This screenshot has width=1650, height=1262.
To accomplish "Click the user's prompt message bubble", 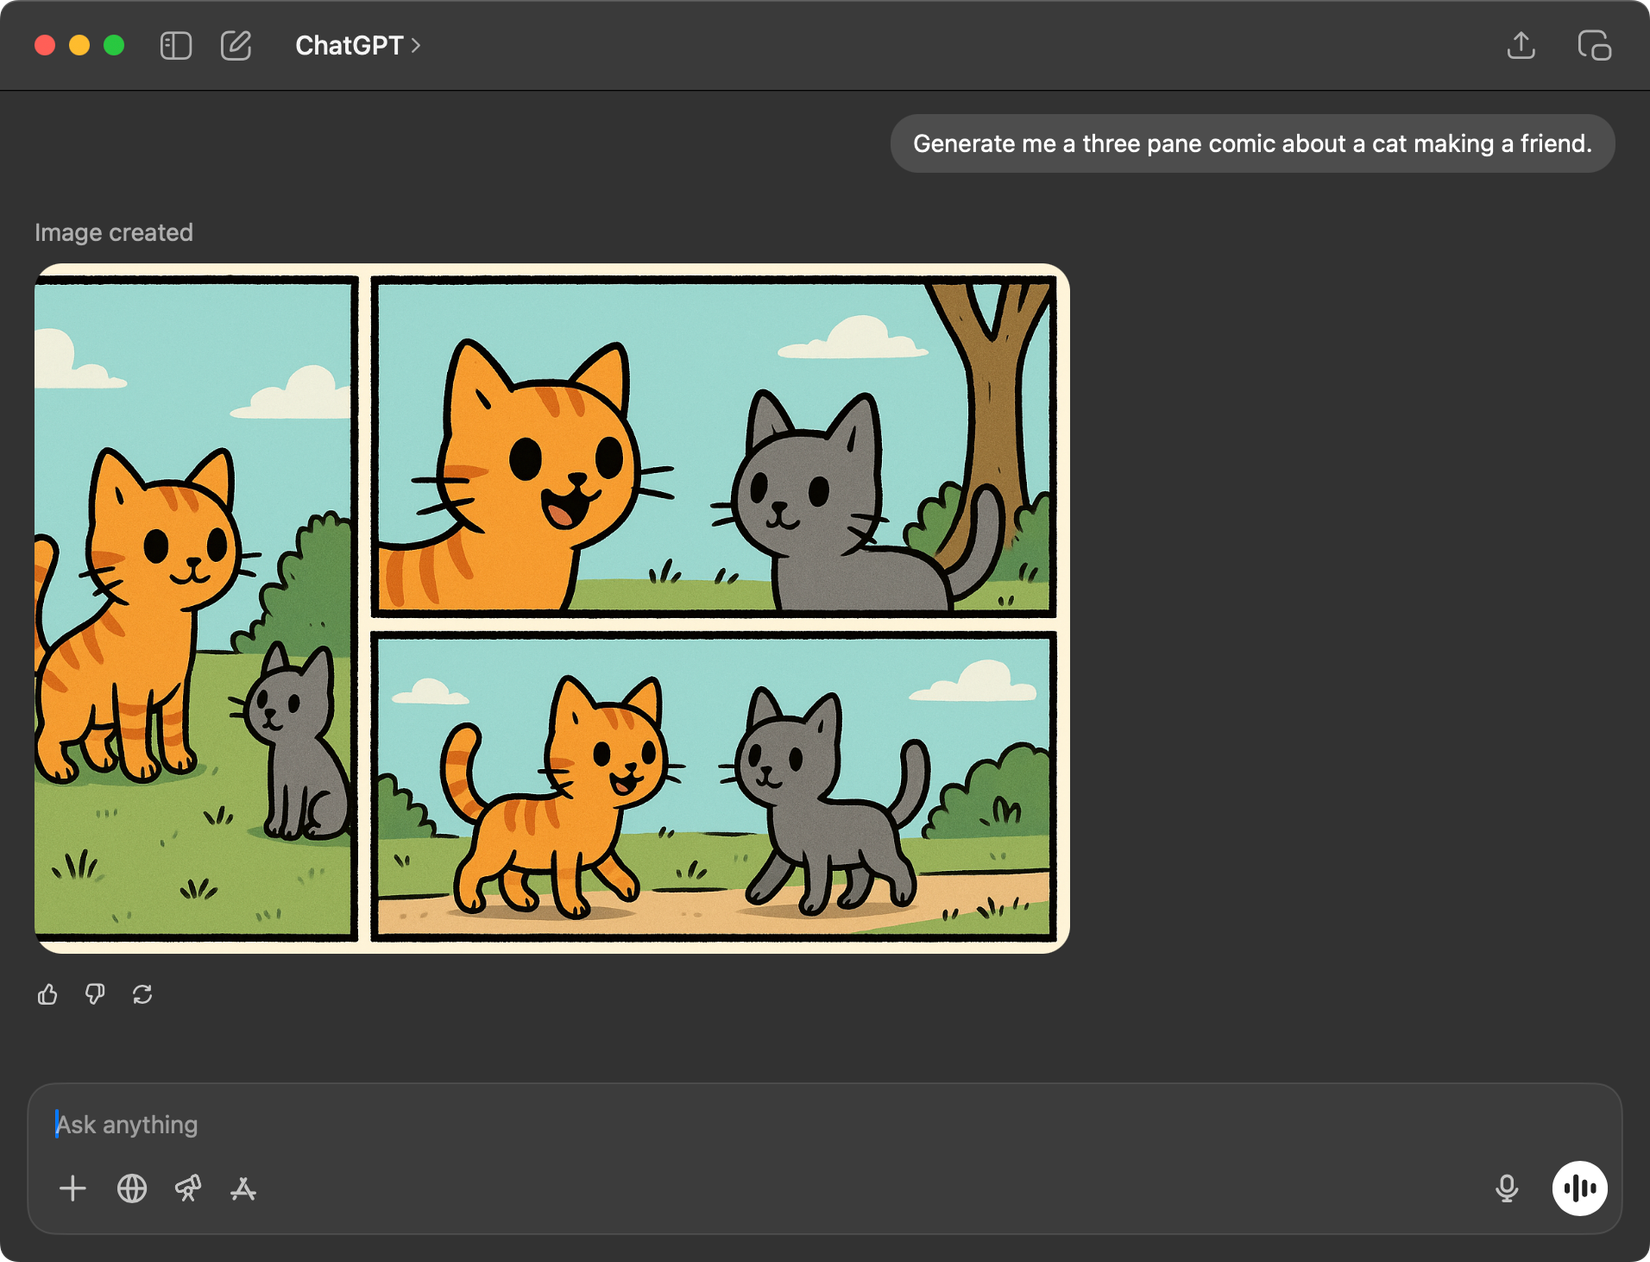I will pos(1250,143).
